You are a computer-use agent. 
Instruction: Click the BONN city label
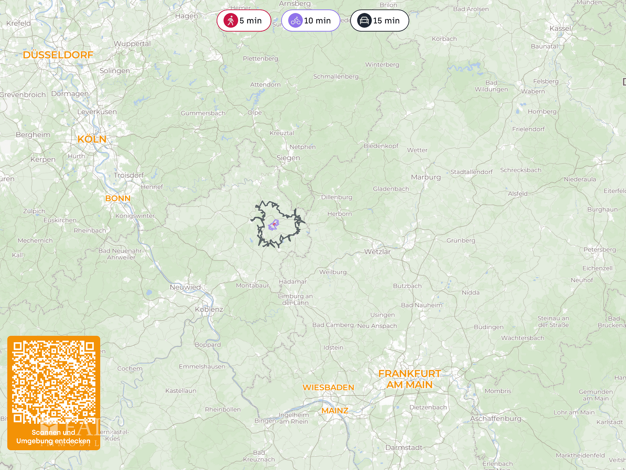118,198
